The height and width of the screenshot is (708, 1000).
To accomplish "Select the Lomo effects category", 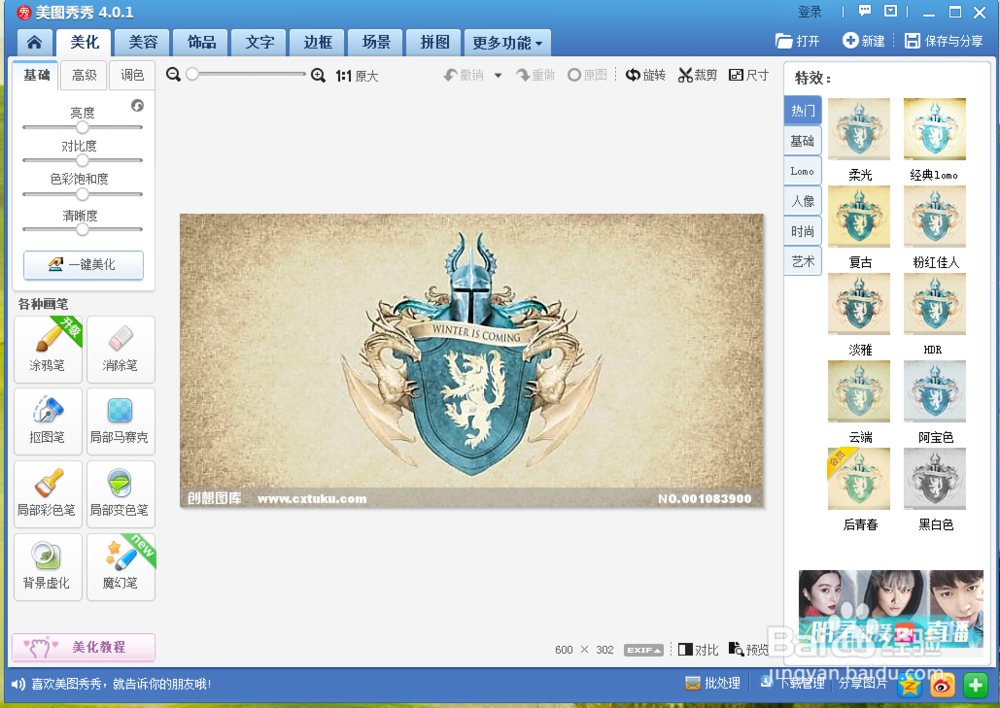I will pyautogui.click(x=802, y=171).
